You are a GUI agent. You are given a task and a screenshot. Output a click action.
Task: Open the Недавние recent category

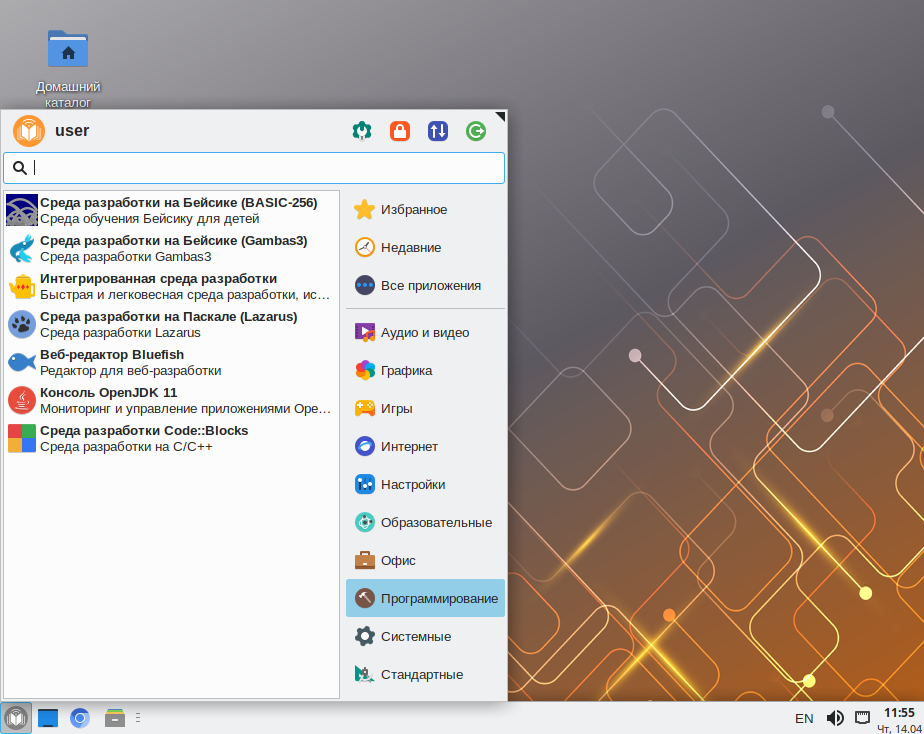[425, 247]
